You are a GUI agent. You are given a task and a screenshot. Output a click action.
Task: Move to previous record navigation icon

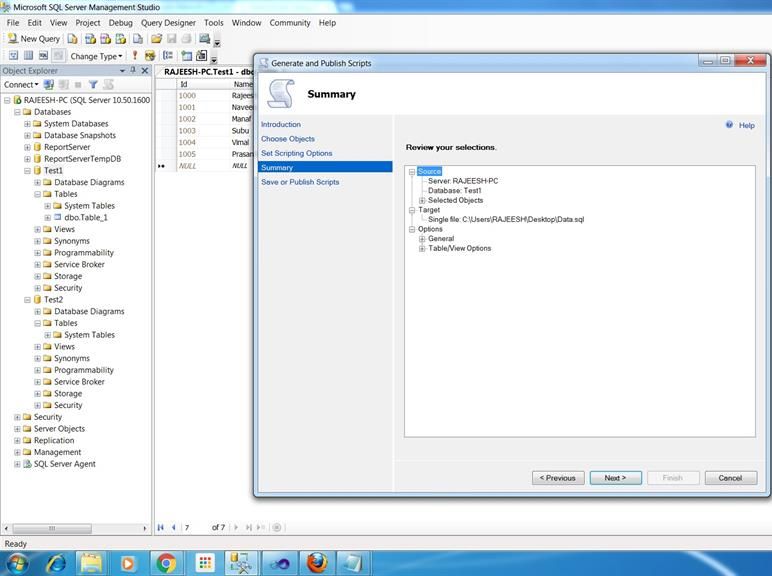[174, 527]
